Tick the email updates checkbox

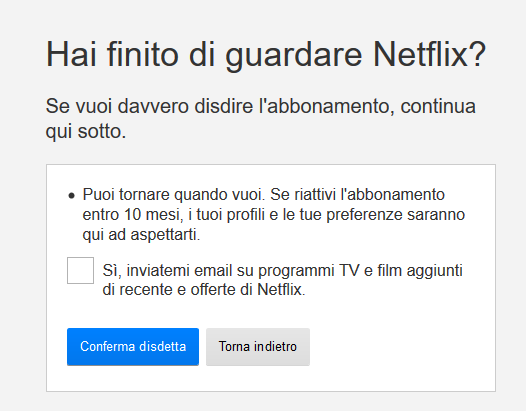tap(81, 270)
